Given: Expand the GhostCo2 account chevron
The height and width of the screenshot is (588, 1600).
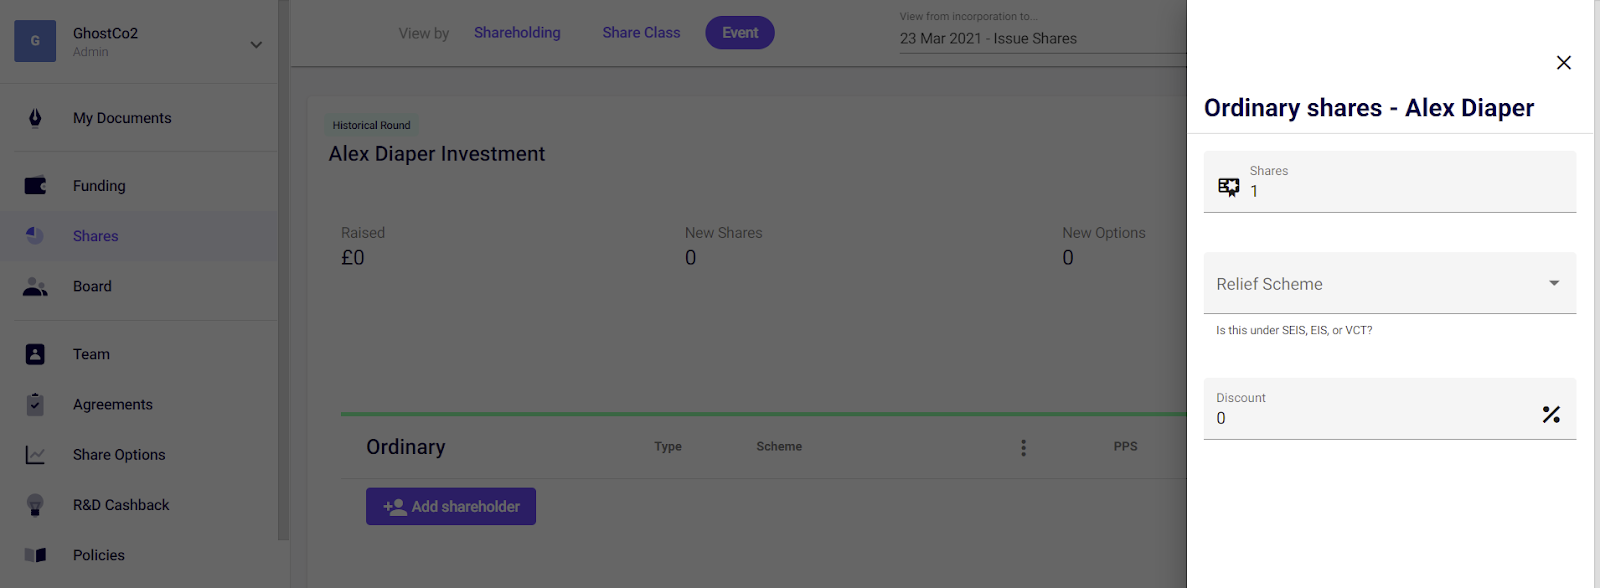Looking at the screenshot, I should pyautogui.click(x=256, y=44).
